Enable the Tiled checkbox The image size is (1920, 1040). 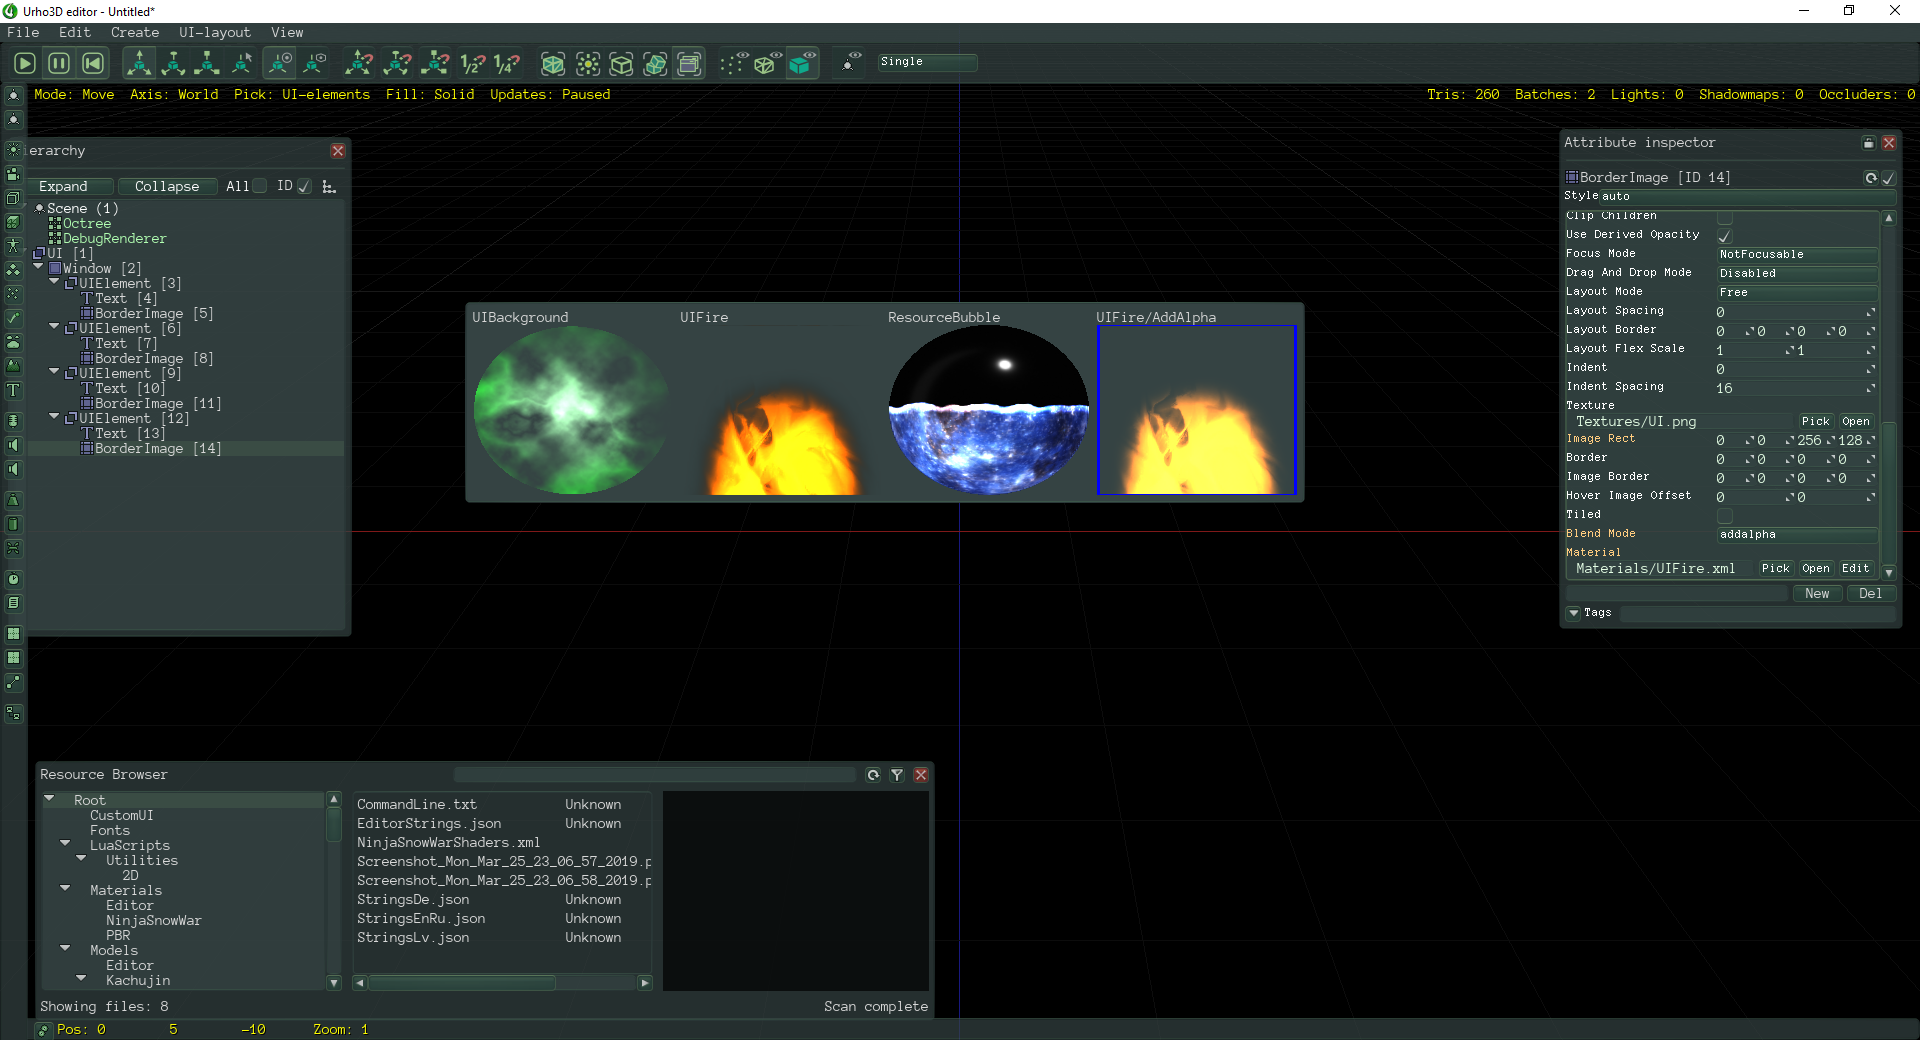point(1725,516)
